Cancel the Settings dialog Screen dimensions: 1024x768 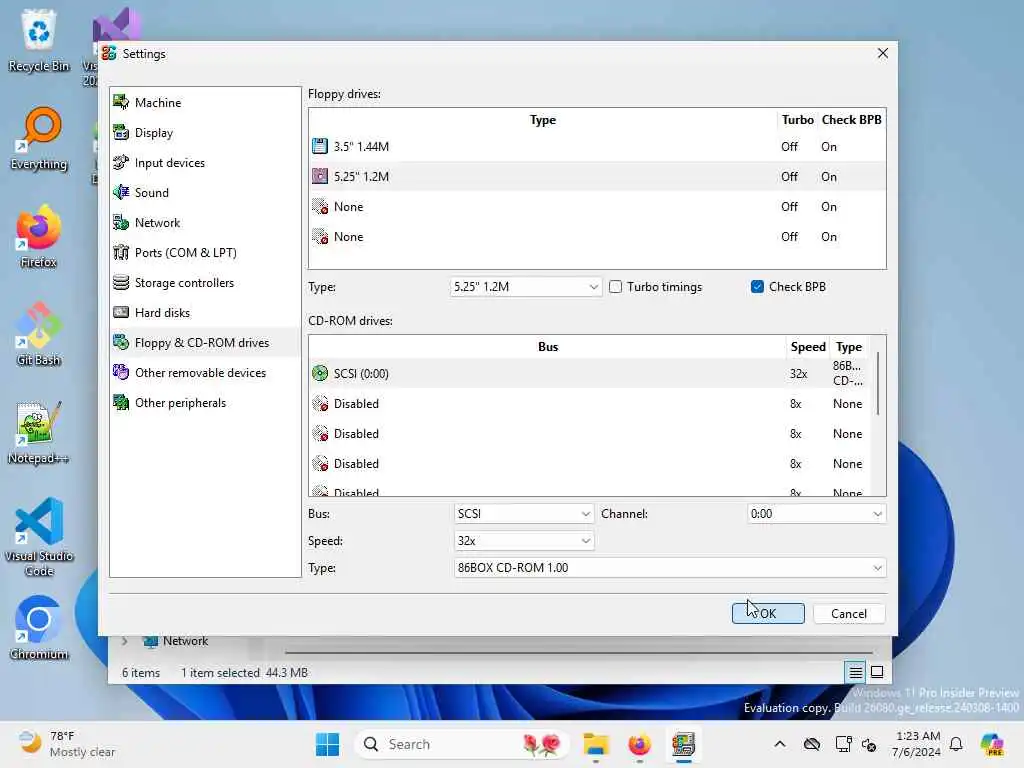tap(849, 613)
